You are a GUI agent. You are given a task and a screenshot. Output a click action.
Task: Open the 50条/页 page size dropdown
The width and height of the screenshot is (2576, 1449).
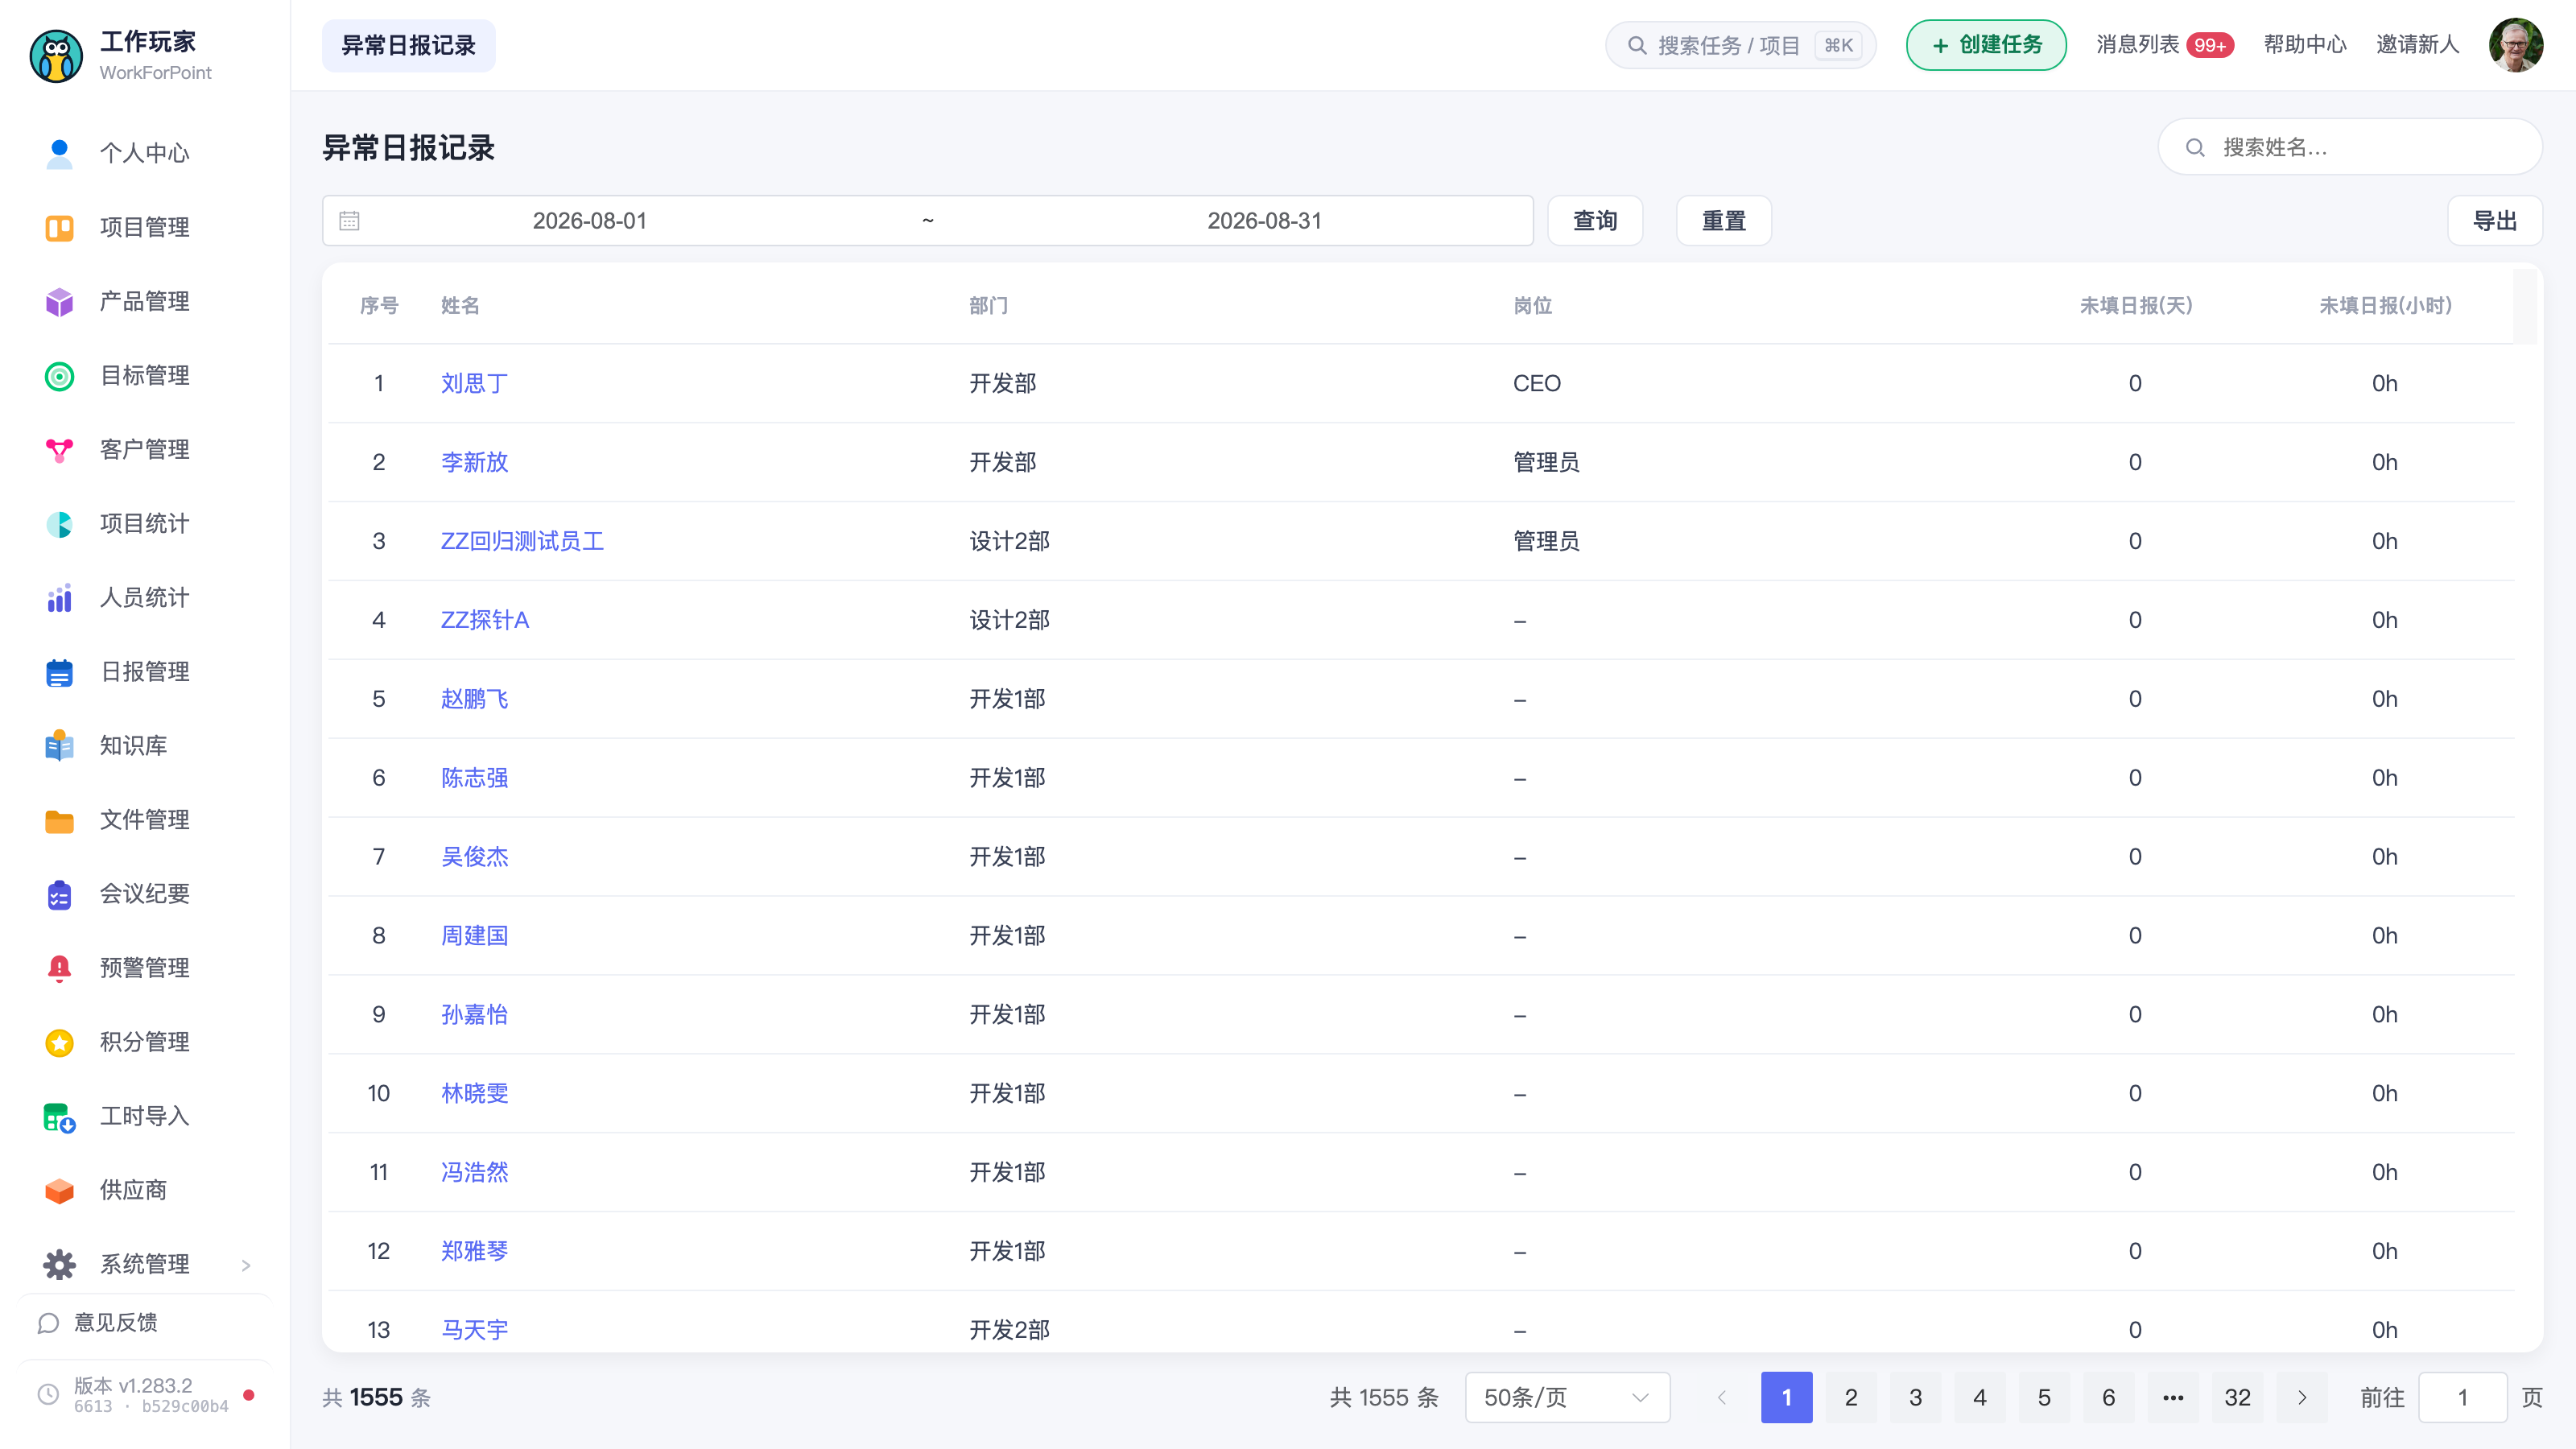coord(1567,1397)
